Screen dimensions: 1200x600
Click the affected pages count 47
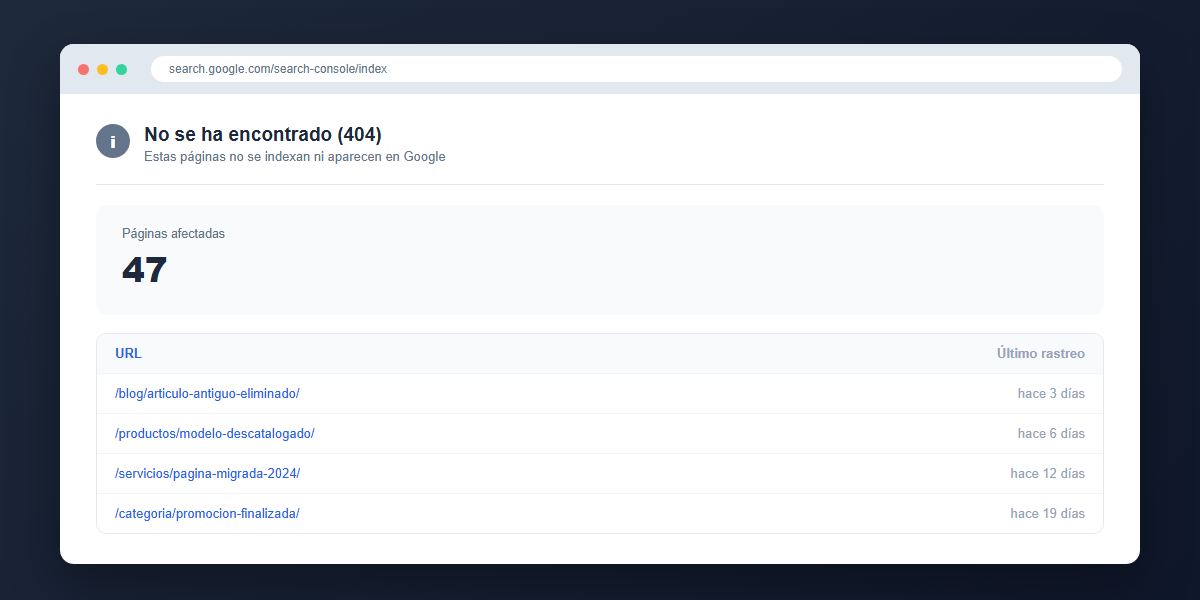coord(144,270)
